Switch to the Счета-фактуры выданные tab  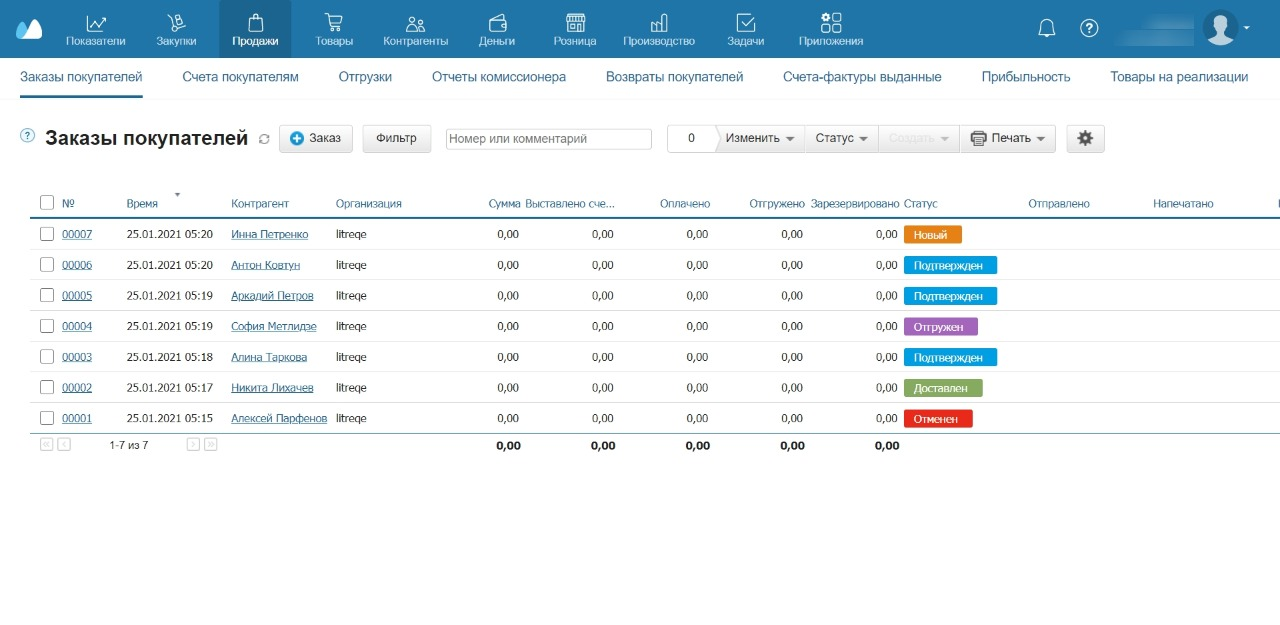tap(862, 77)
